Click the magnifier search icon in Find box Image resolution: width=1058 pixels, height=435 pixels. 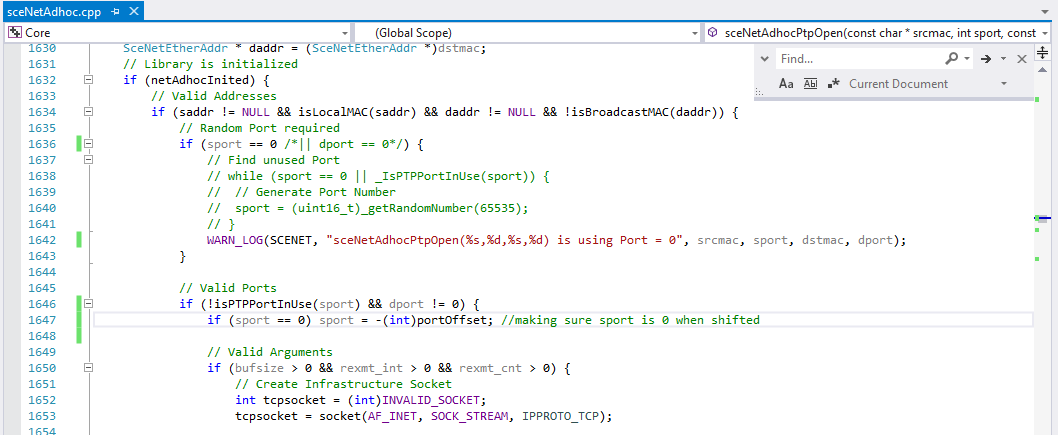pos(951,59)
